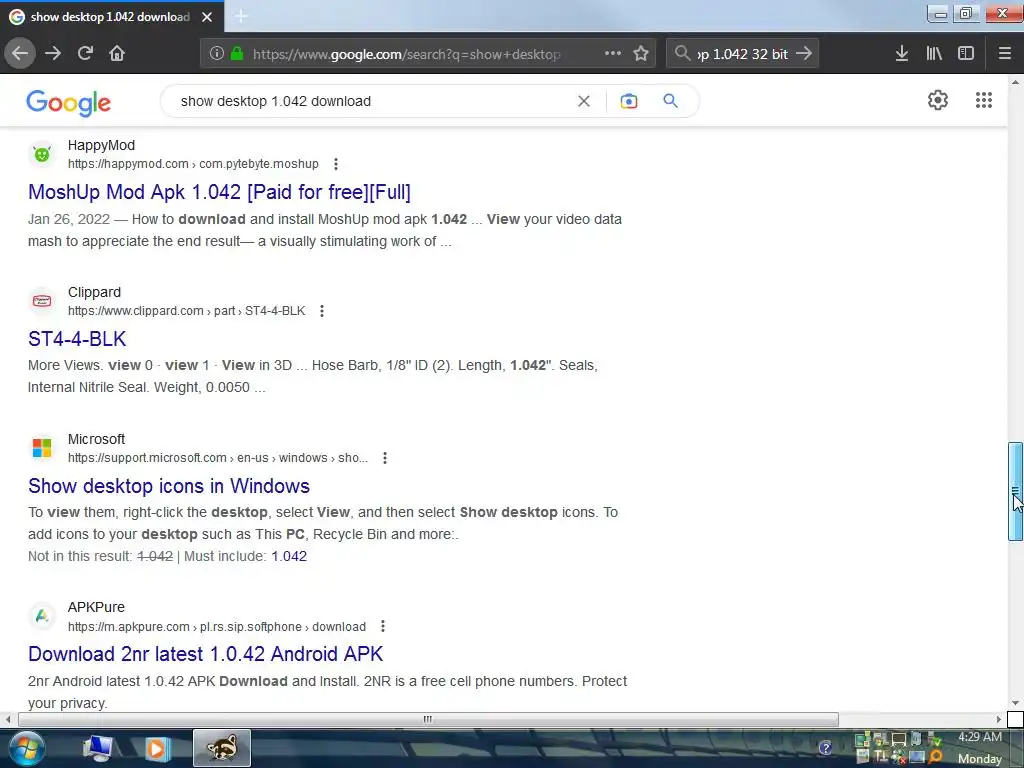This screenshot has height=768, width=1024.
Task: Click the green padlock security icon
Action: point(237,54)
